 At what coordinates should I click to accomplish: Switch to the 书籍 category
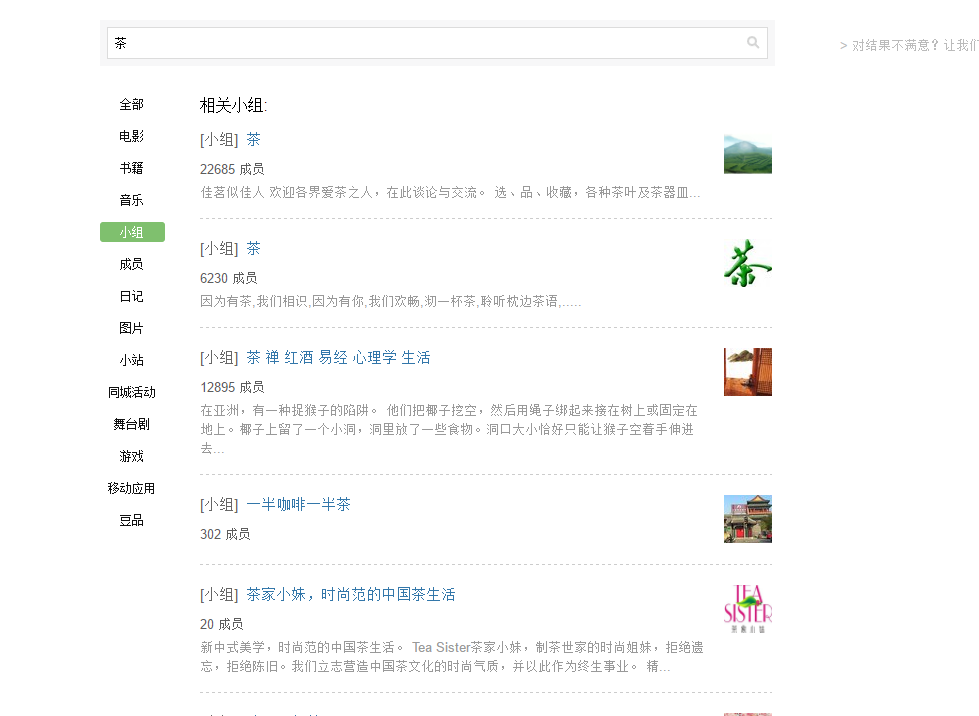coord(131,168)
